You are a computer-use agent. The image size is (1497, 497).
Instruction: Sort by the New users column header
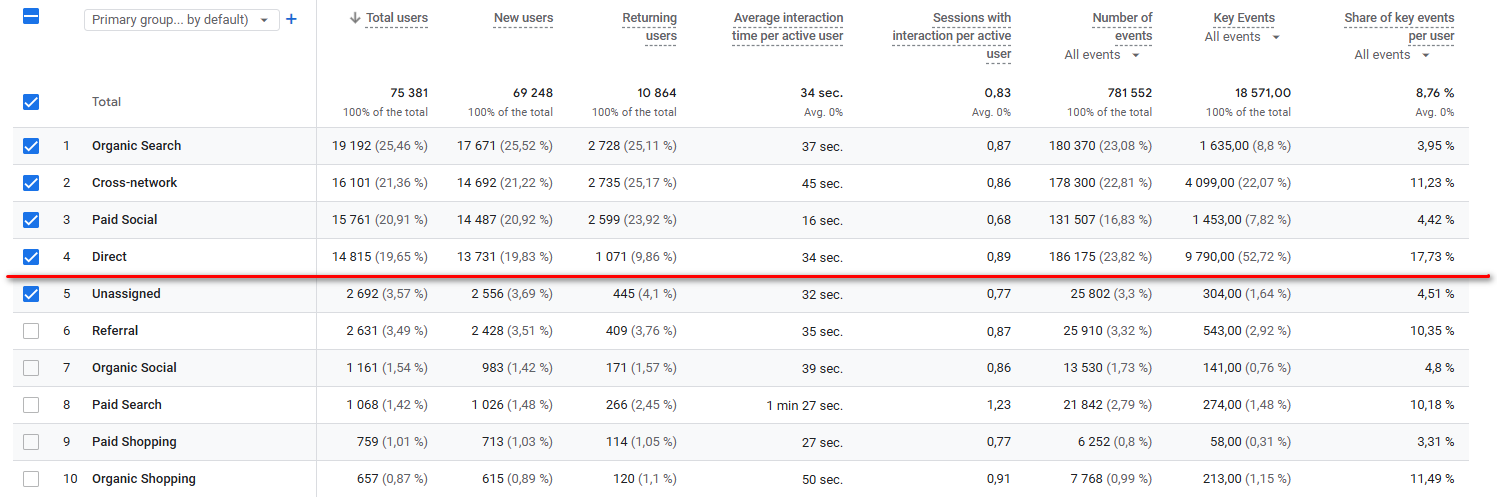[523, 18]
